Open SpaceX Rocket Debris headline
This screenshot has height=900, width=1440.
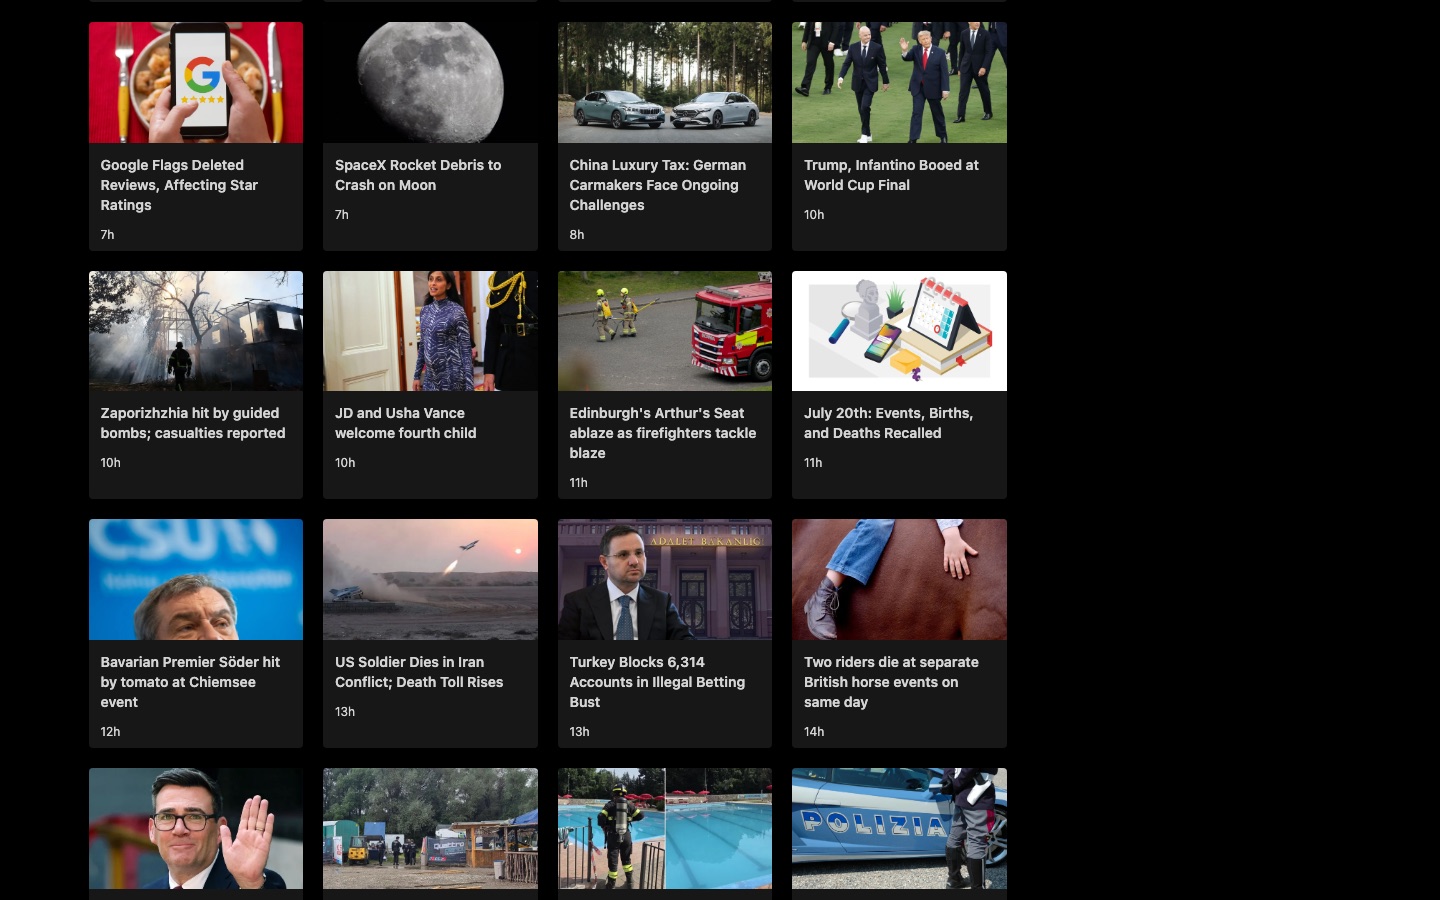pyautogui.click(x=418, y=175)
